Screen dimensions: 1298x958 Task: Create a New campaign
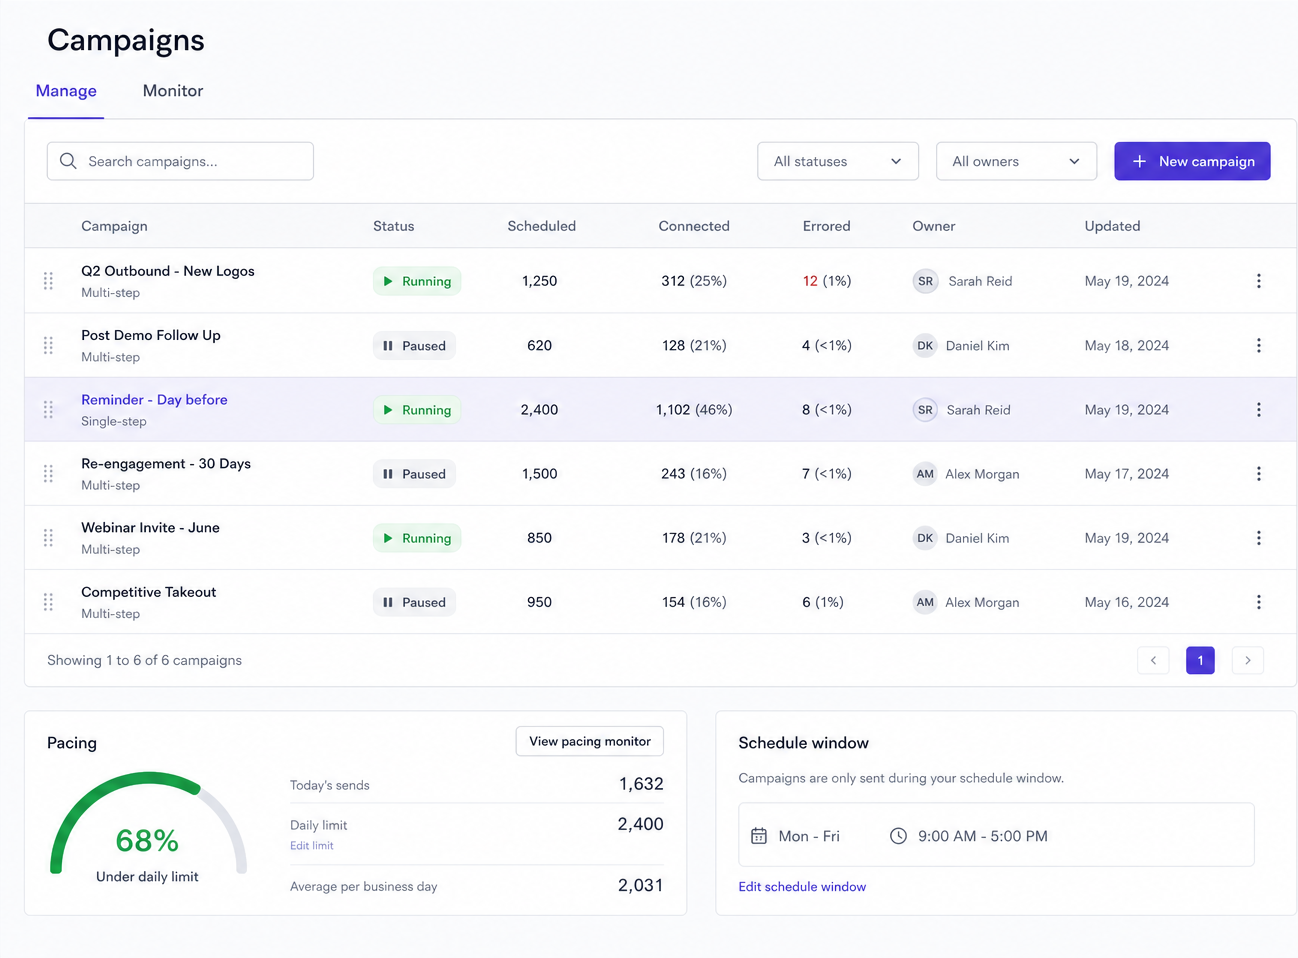[x=1192, y=161]
